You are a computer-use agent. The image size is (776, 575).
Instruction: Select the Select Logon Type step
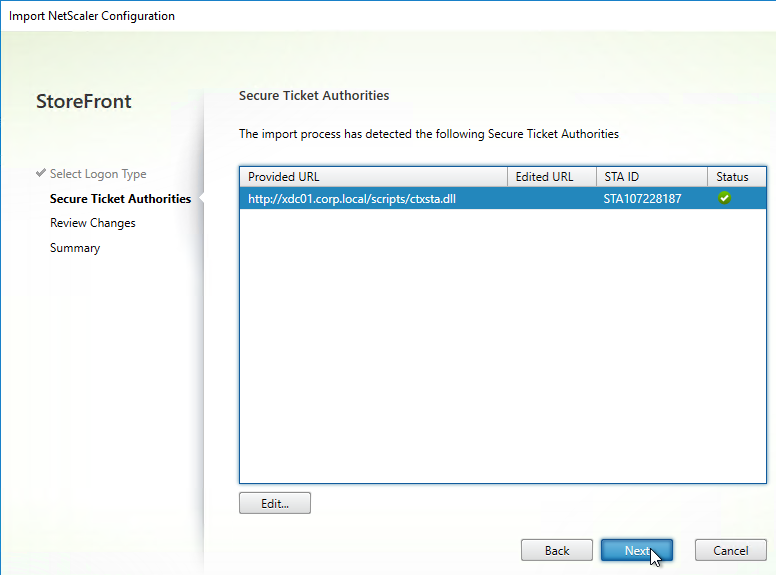[x=98, y=174]
